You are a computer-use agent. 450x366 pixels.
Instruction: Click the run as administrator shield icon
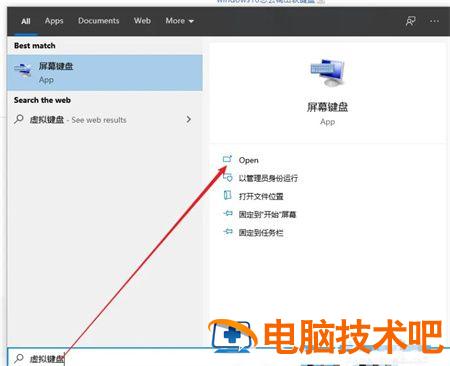click(228, 177)
